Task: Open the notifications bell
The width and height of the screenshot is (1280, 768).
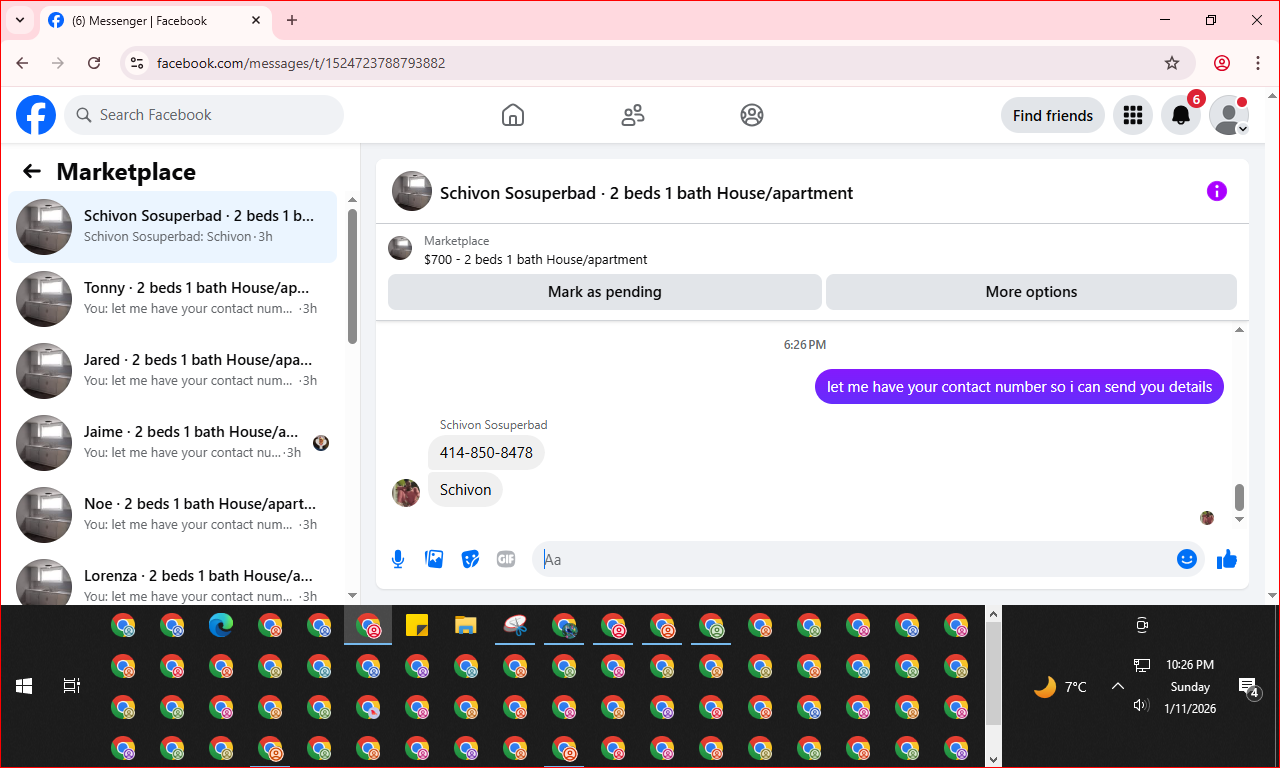Action: 1181,115
